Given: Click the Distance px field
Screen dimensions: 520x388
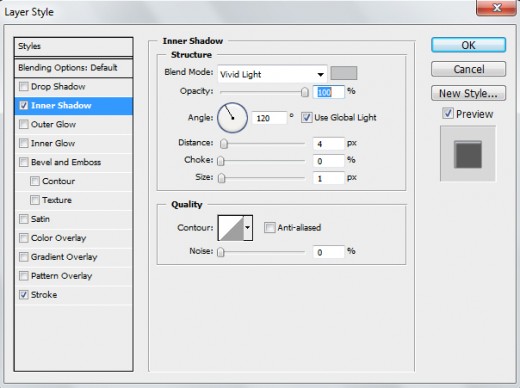Looking at the screenshot, I should click(x=328, y=144).
